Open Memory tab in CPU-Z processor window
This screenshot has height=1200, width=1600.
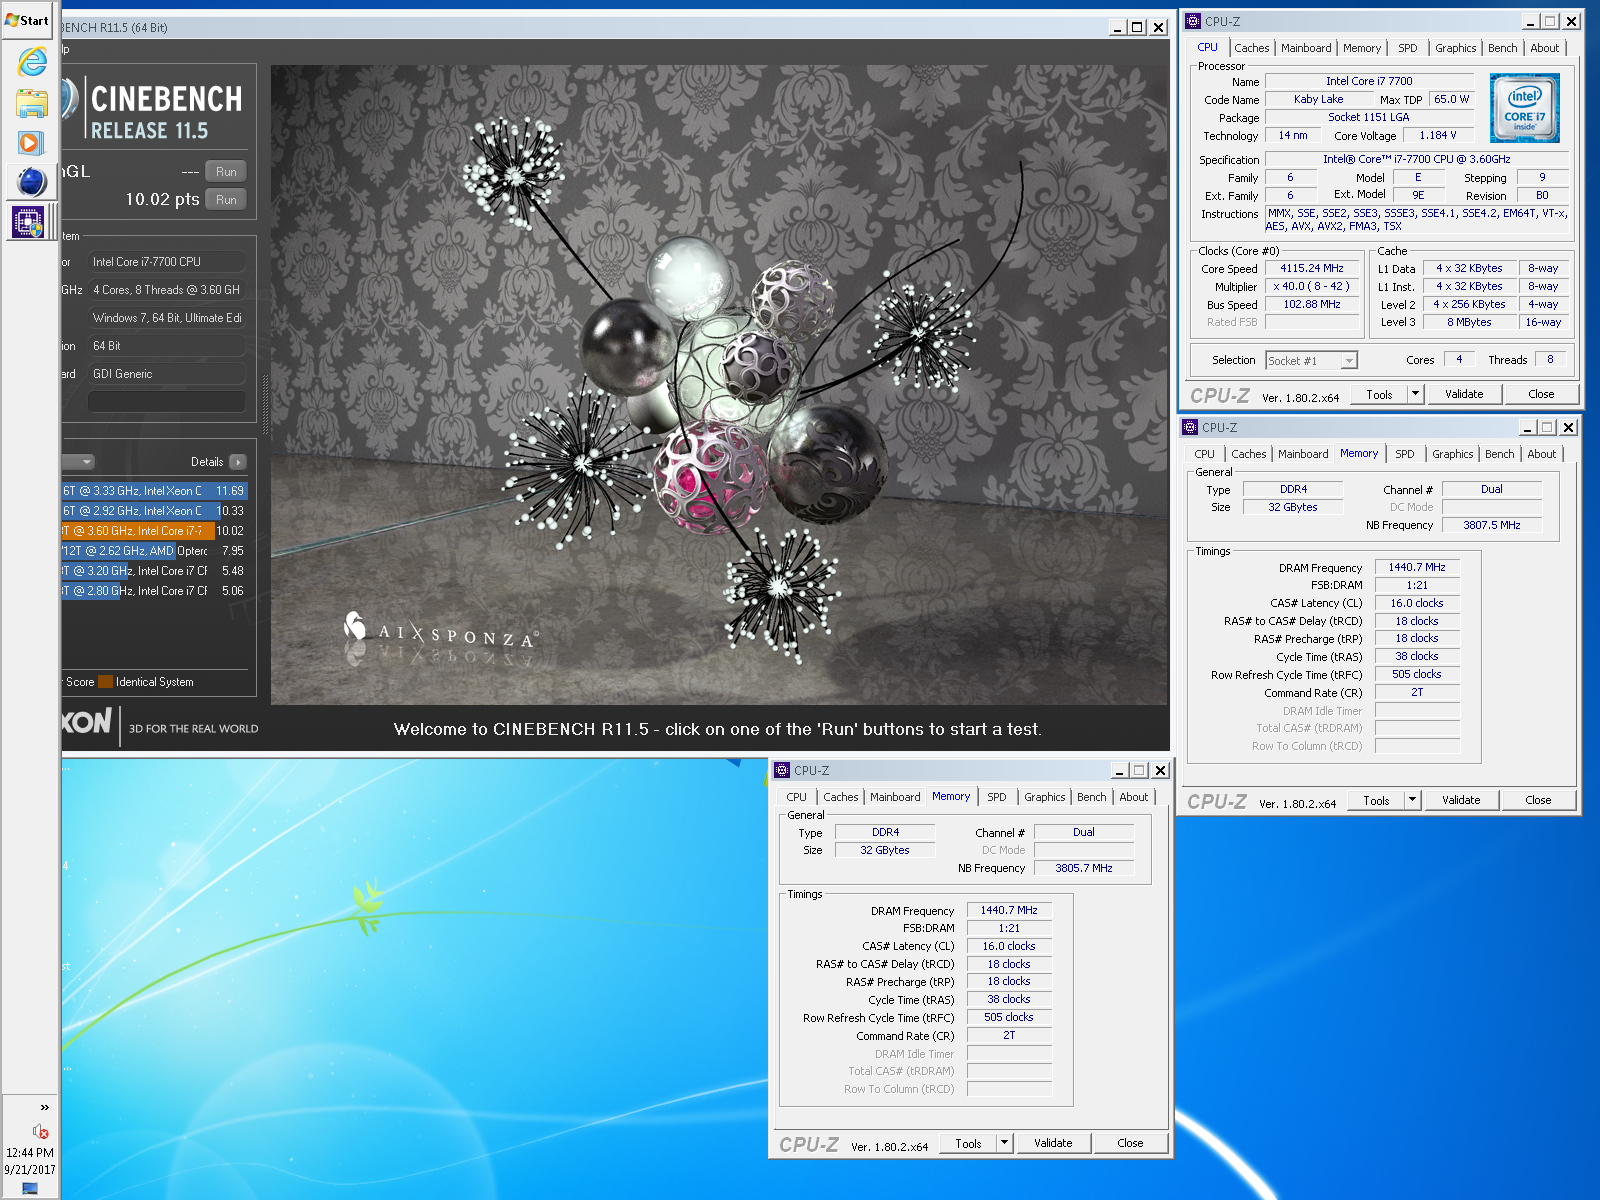(x=1362, y=48)
